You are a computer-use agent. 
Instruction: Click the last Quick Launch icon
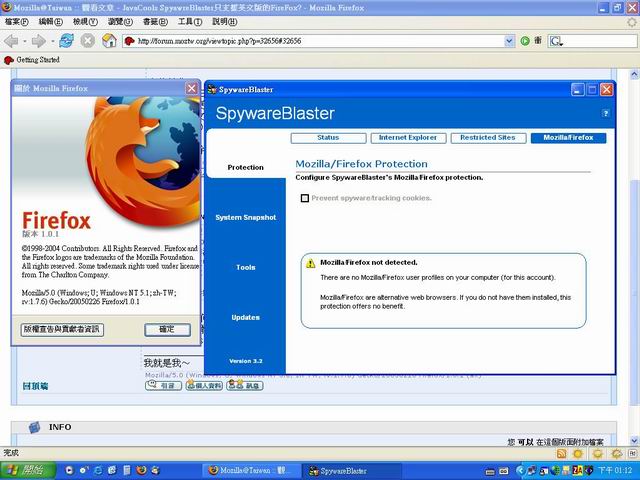[156, 470]
